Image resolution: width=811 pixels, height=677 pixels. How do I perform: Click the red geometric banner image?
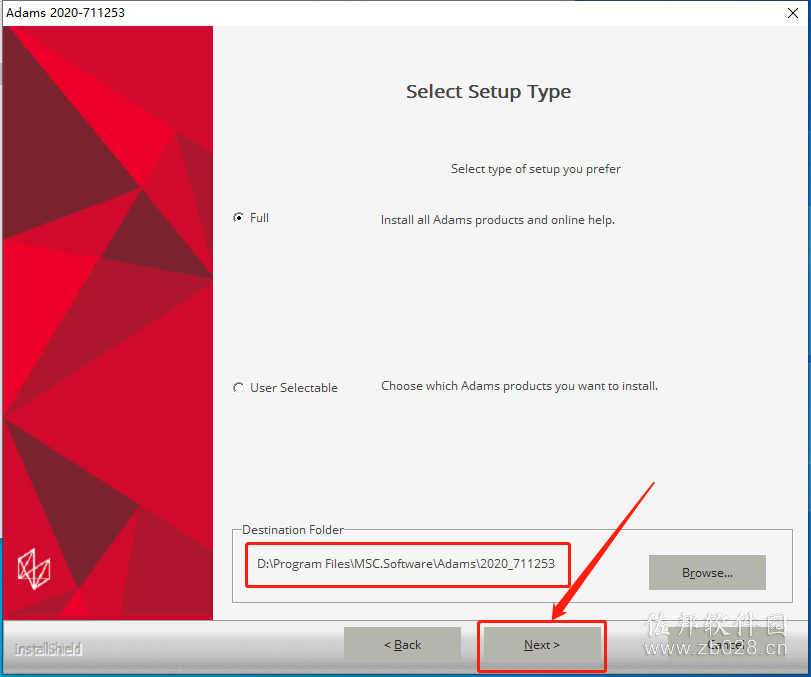click(108, 323)
